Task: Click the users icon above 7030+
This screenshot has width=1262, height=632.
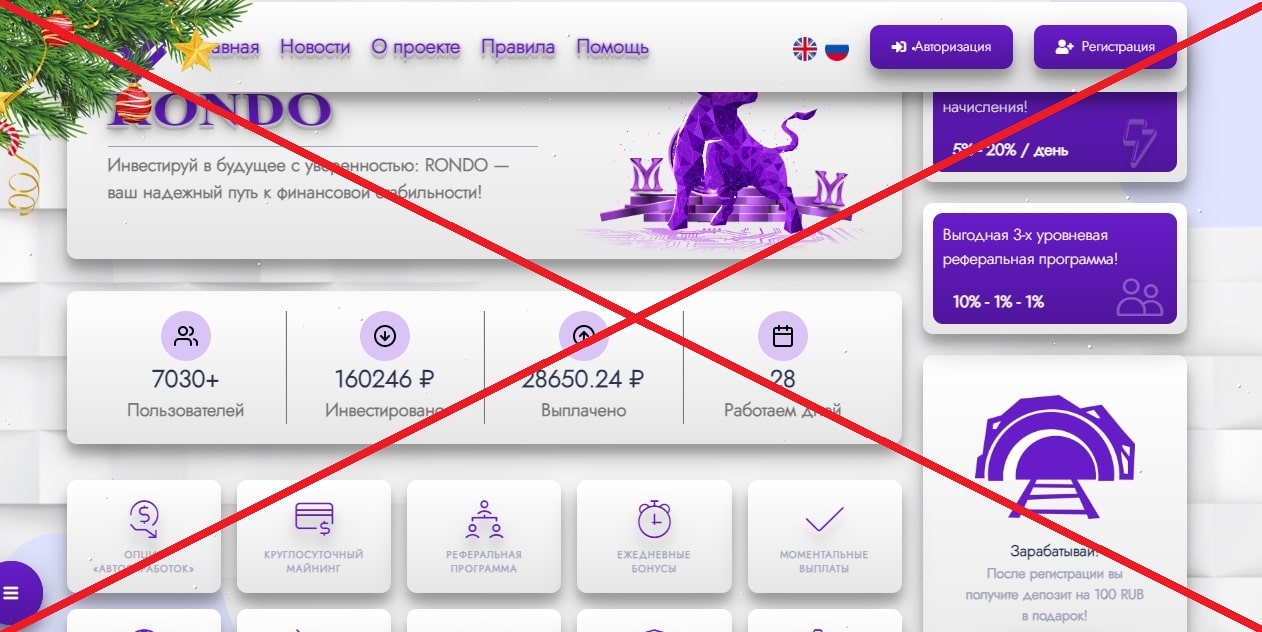Action: click(x=186, y=336)
